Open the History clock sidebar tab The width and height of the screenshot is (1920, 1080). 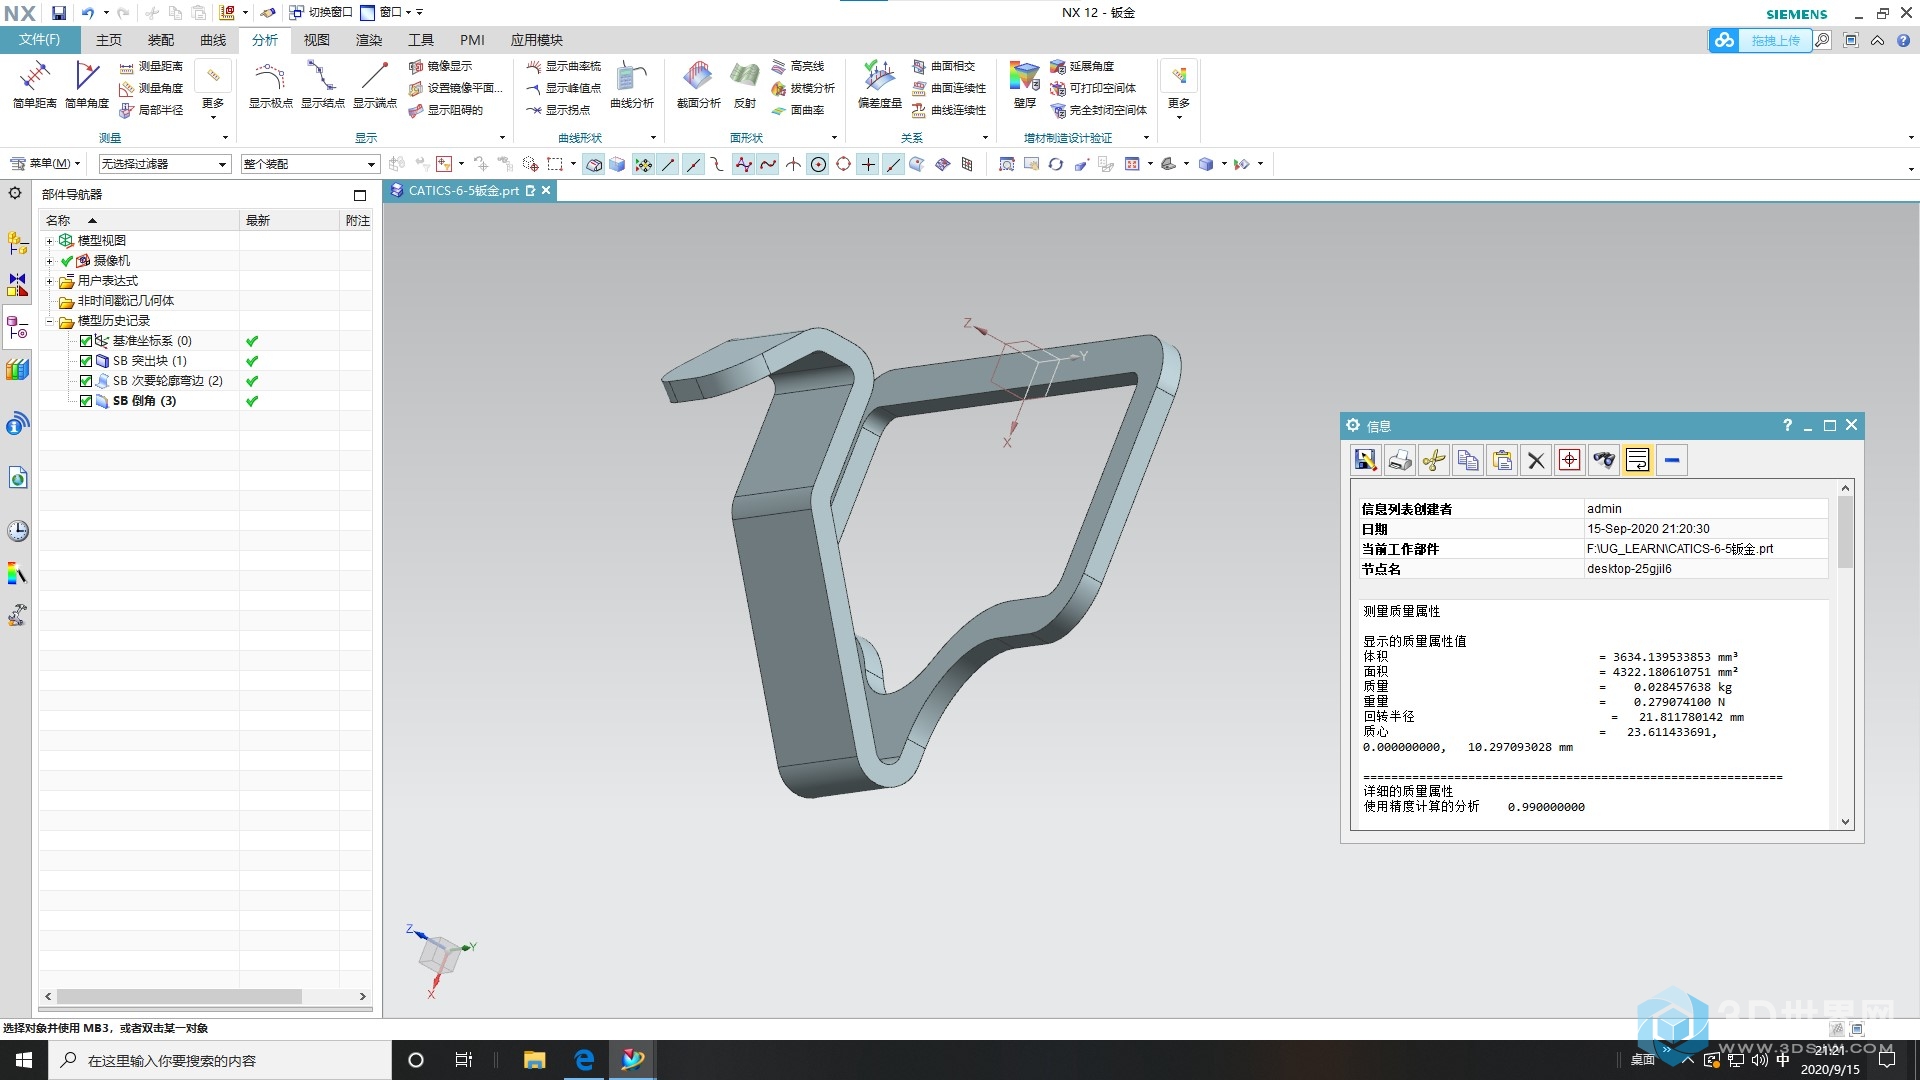coord(17,530)
